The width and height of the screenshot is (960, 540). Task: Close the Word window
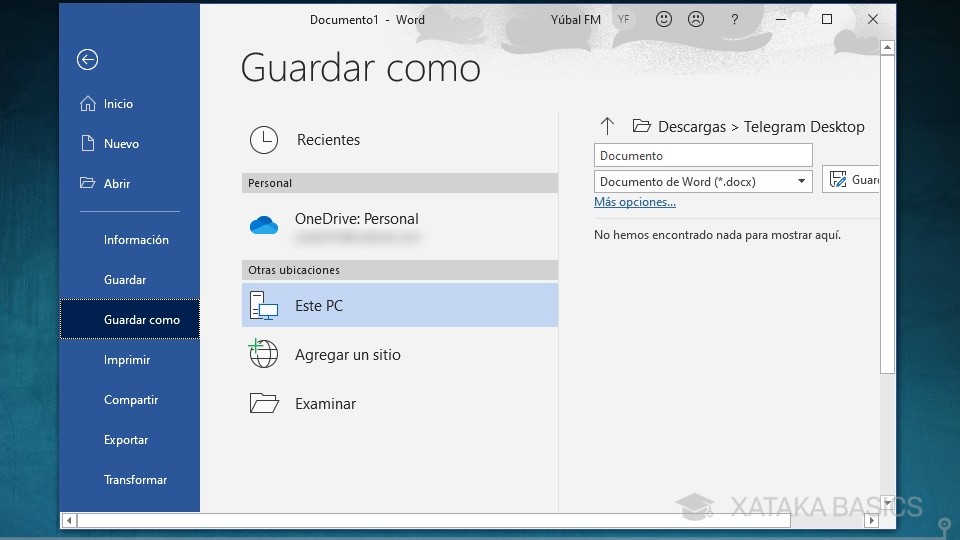873,20
